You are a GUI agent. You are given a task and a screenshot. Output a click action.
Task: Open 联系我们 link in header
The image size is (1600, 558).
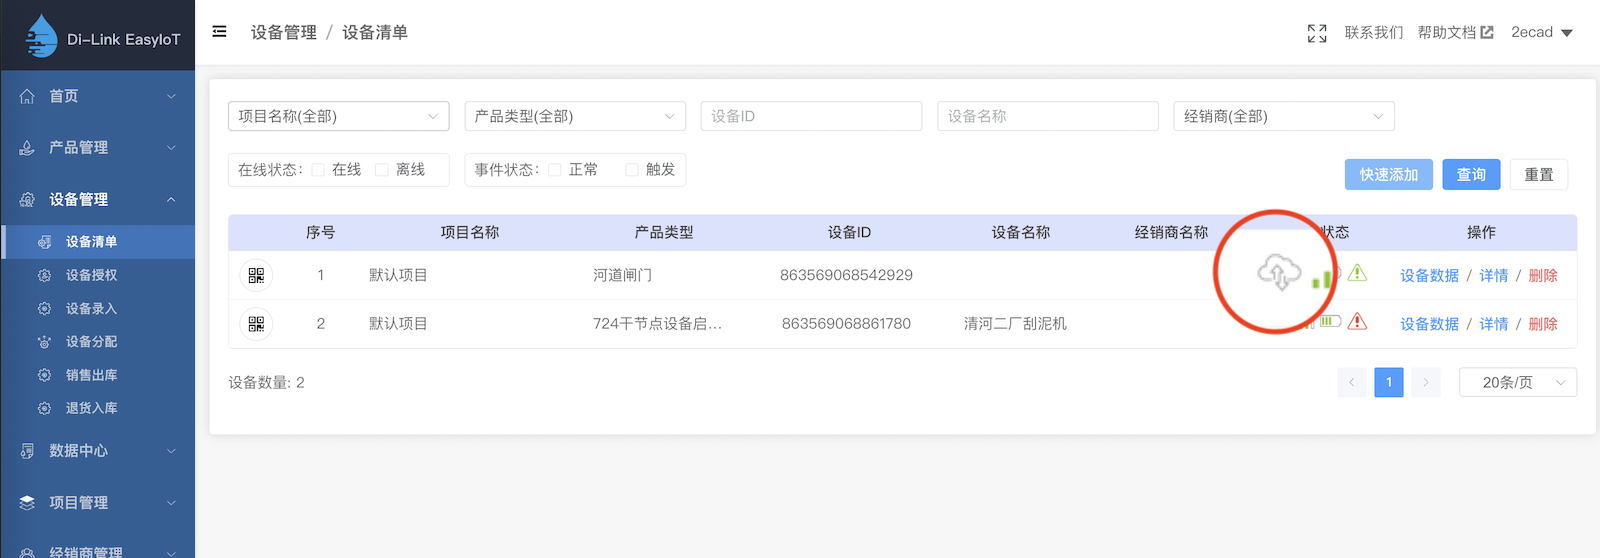[x=1374, y=32]
